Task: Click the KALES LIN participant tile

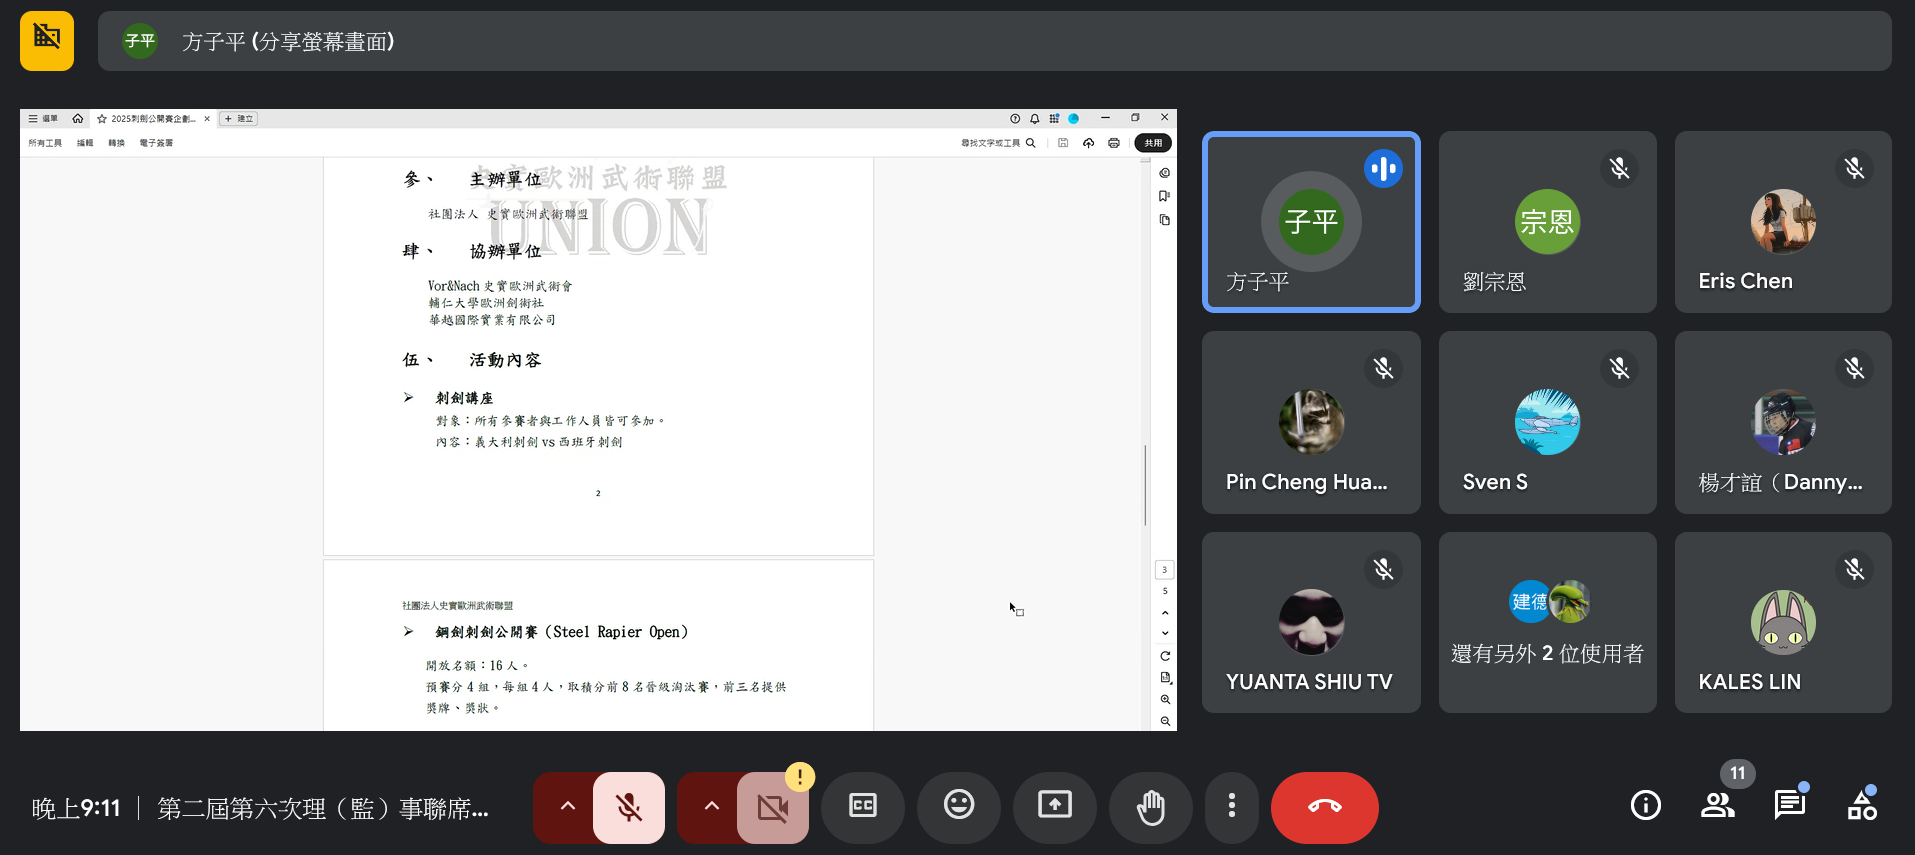Action: (x=1782, y=622)
